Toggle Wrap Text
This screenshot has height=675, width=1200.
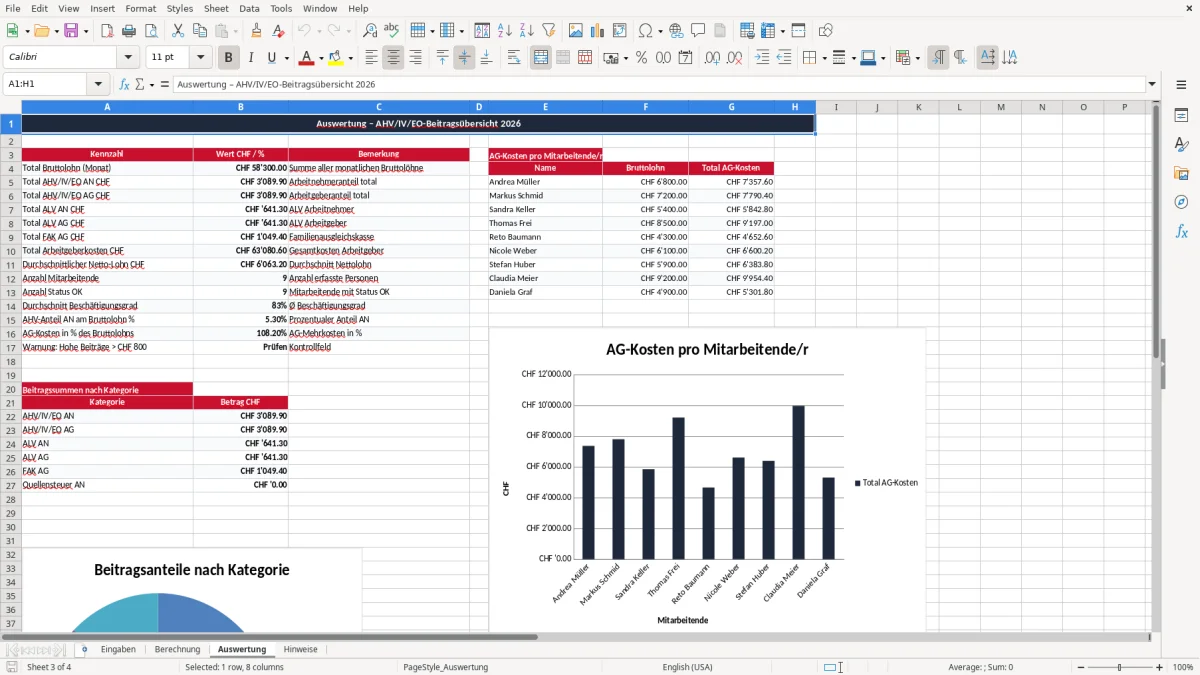pyautogui.click(x=514, y=58)
